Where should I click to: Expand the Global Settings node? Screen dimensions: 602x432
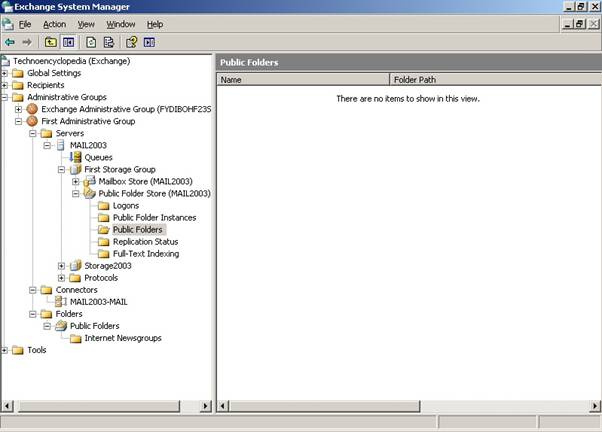(5, 73)
